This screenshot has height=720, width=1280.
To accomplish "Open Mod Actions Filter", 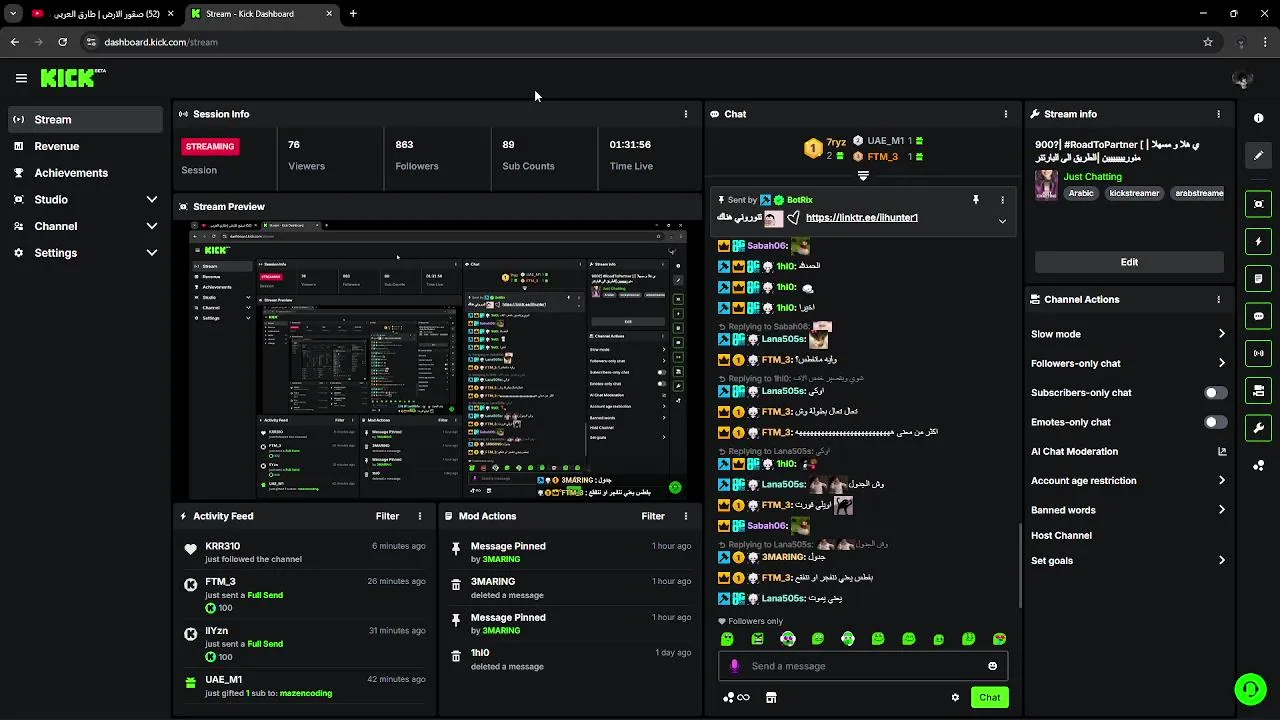I will click(x=653, y=516).
